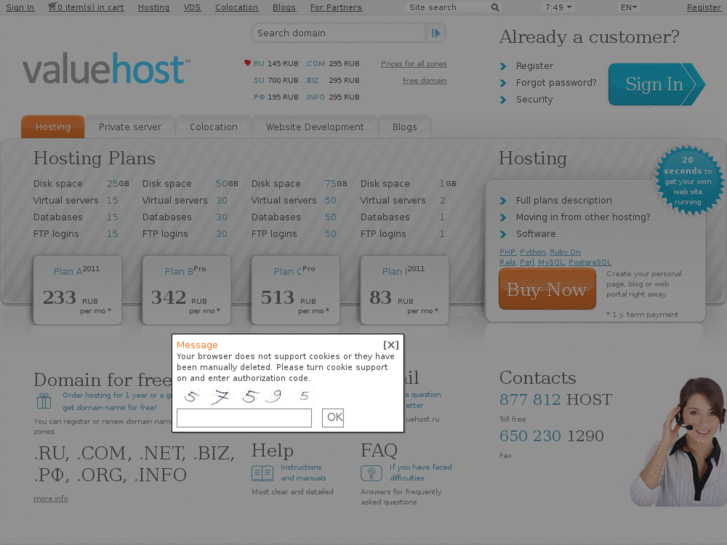Open Full plans description link

pos(564,200)
